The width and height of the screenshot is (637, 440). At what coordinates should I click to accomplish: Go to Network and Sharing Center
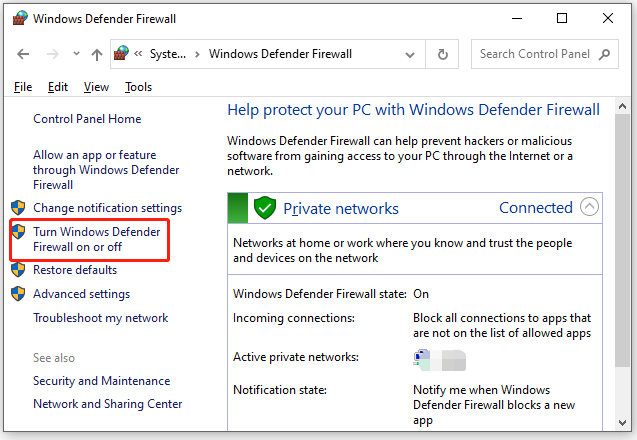108,404
